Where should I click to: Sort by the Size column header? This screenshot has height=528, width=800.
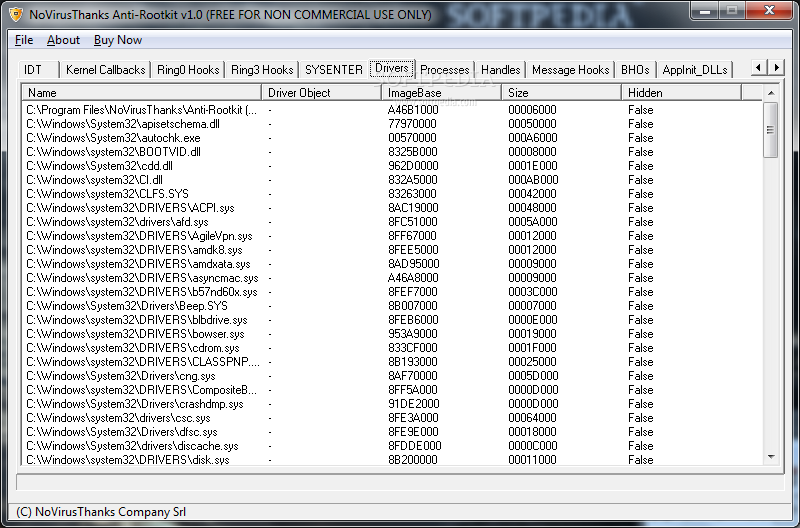(x=562, y=93)
